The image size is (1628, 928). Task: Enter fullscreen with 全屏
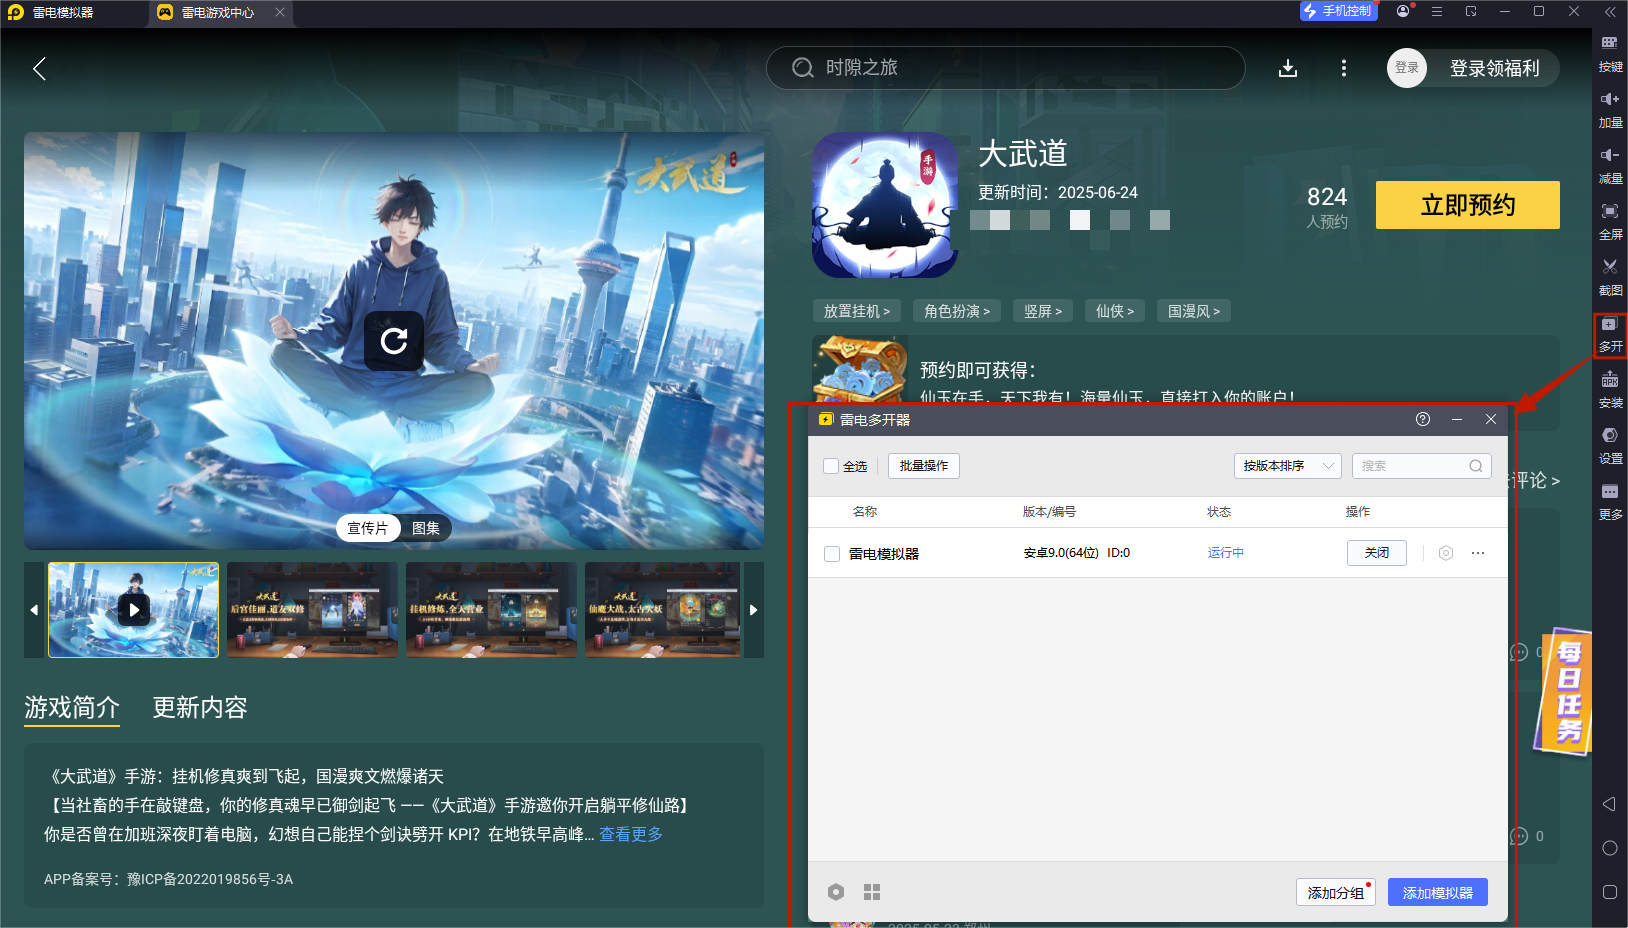pos(1610,222)
